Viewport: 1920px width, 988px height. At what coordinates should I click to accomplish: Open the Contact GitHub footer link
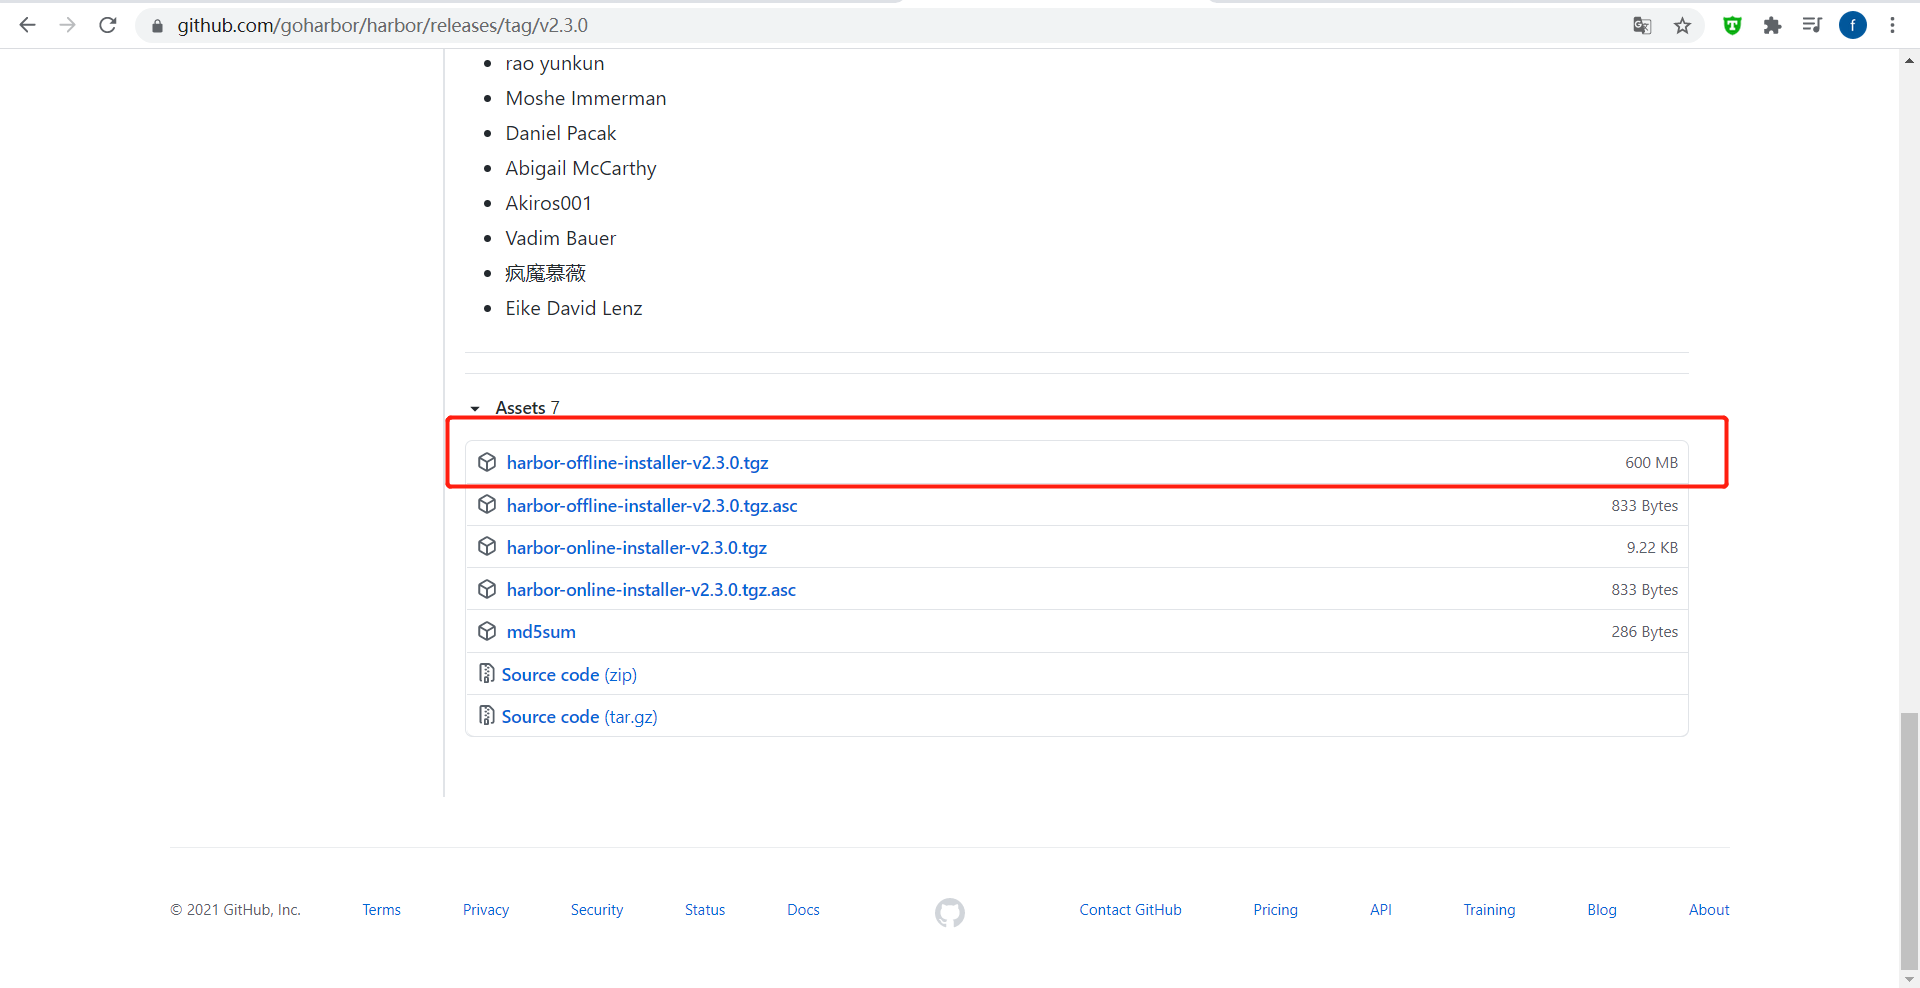(x=1130, y=910)
